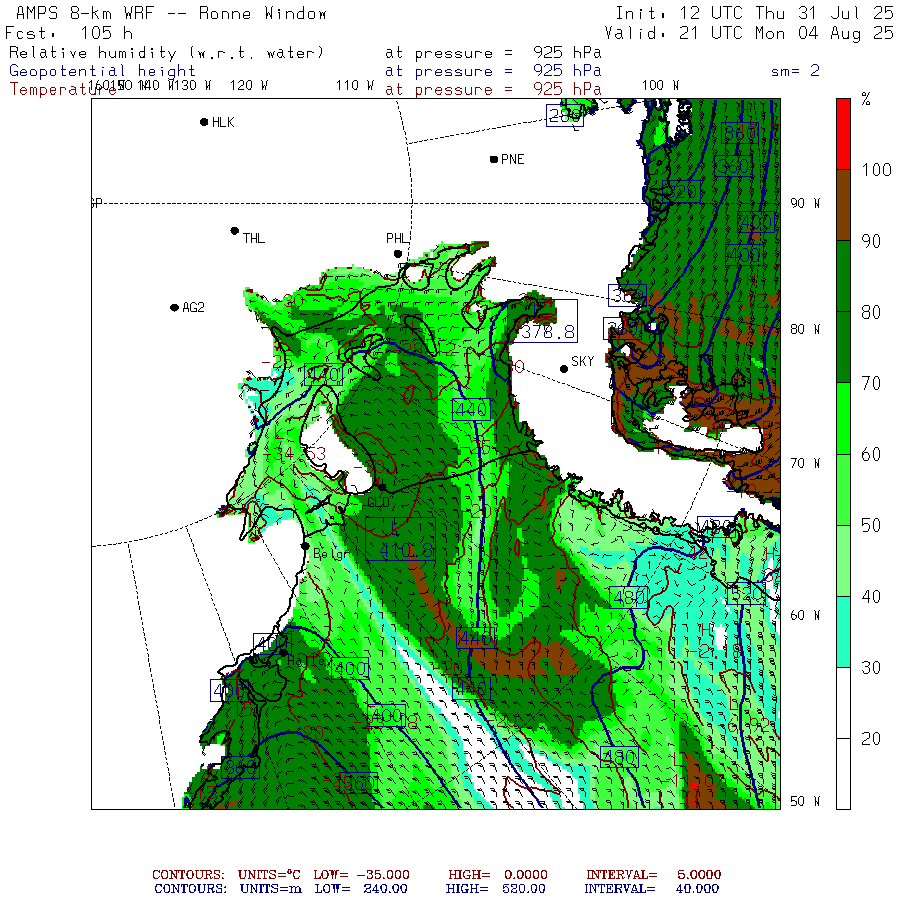Click the GLD station label
The width and height of the screenshot is (900, 900).
[x=378, y=502]
